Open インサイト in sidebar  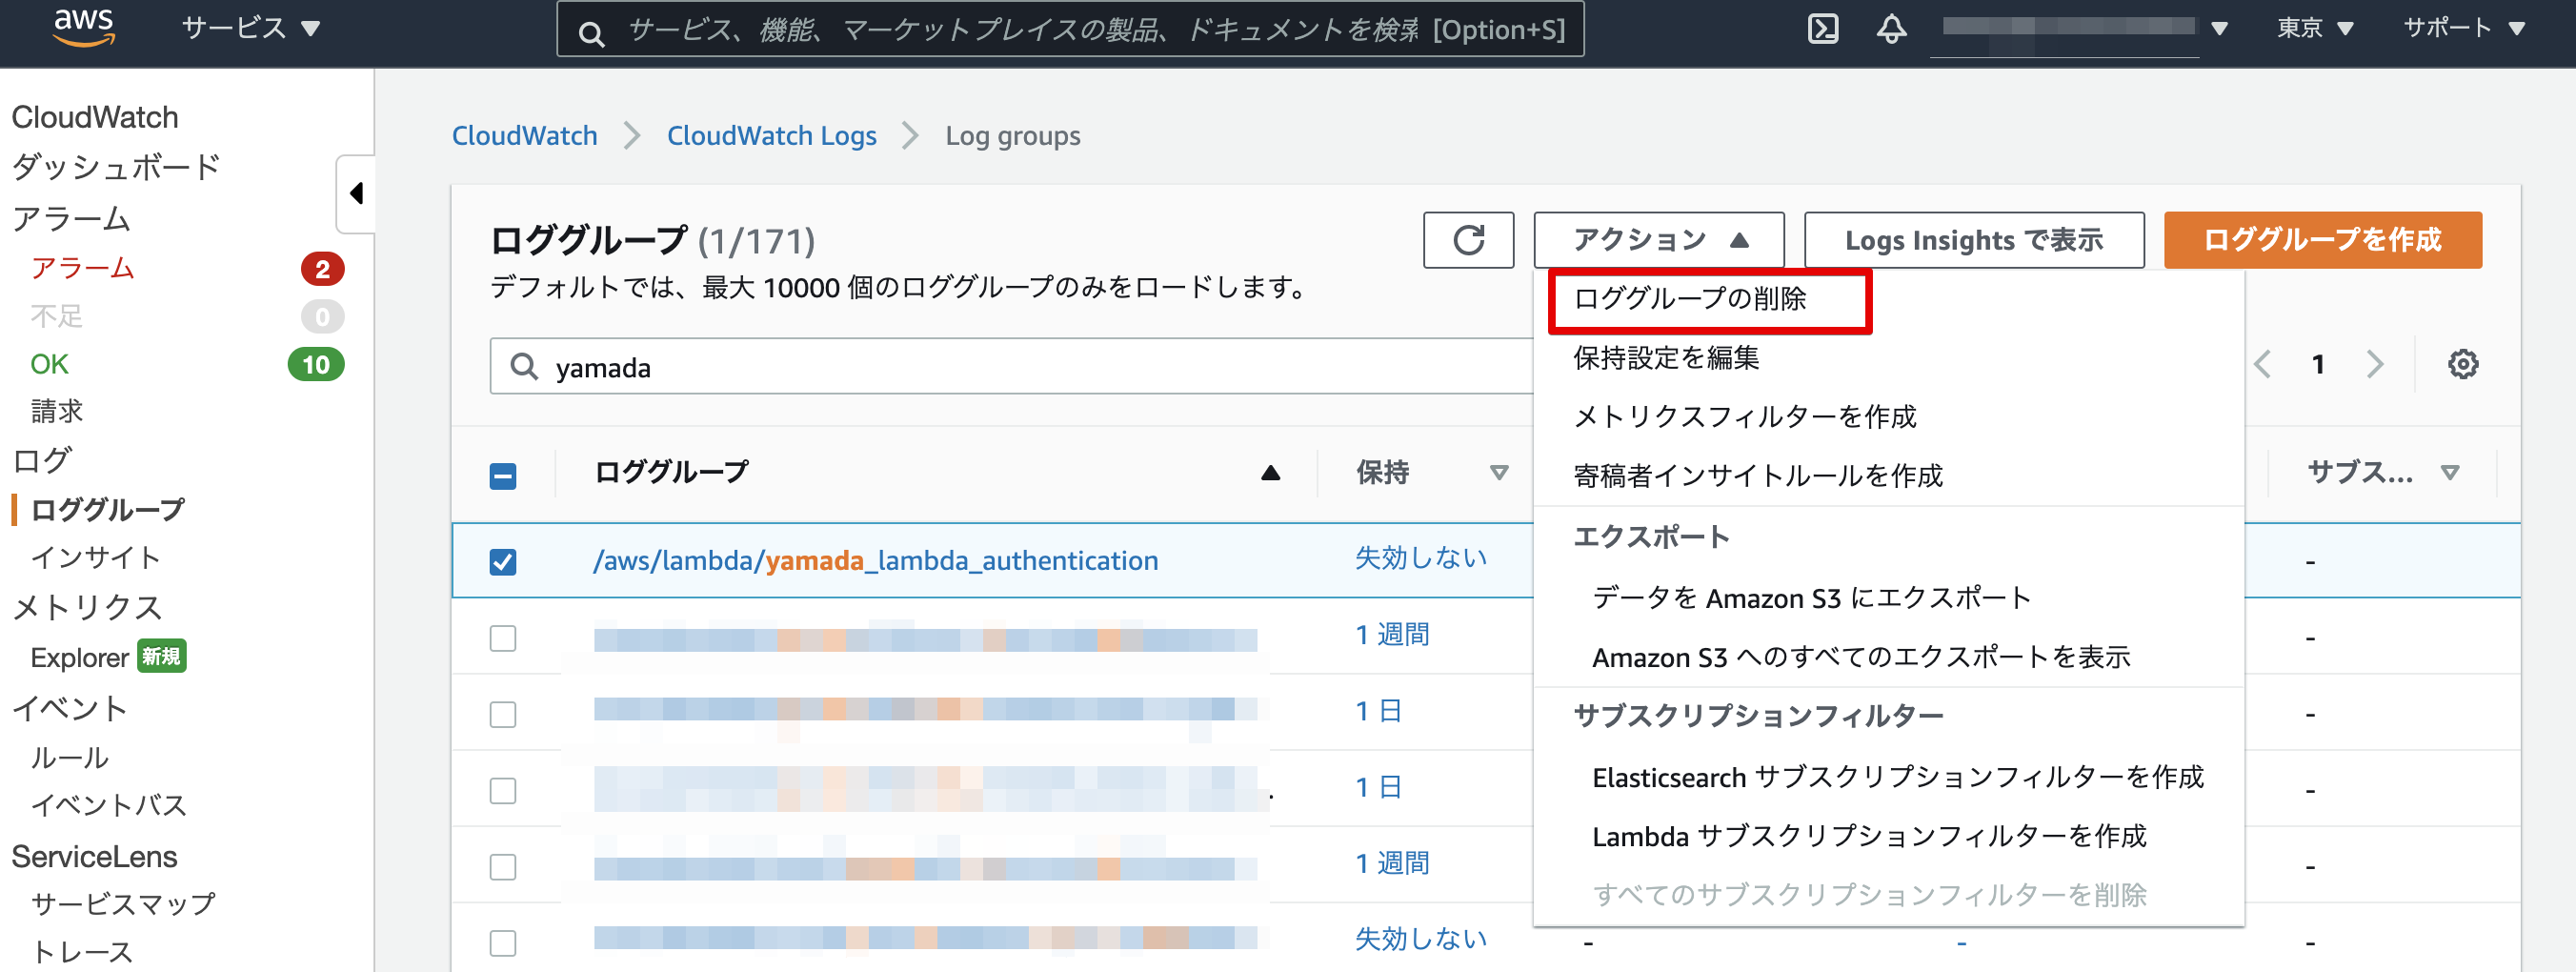[95, 557]
